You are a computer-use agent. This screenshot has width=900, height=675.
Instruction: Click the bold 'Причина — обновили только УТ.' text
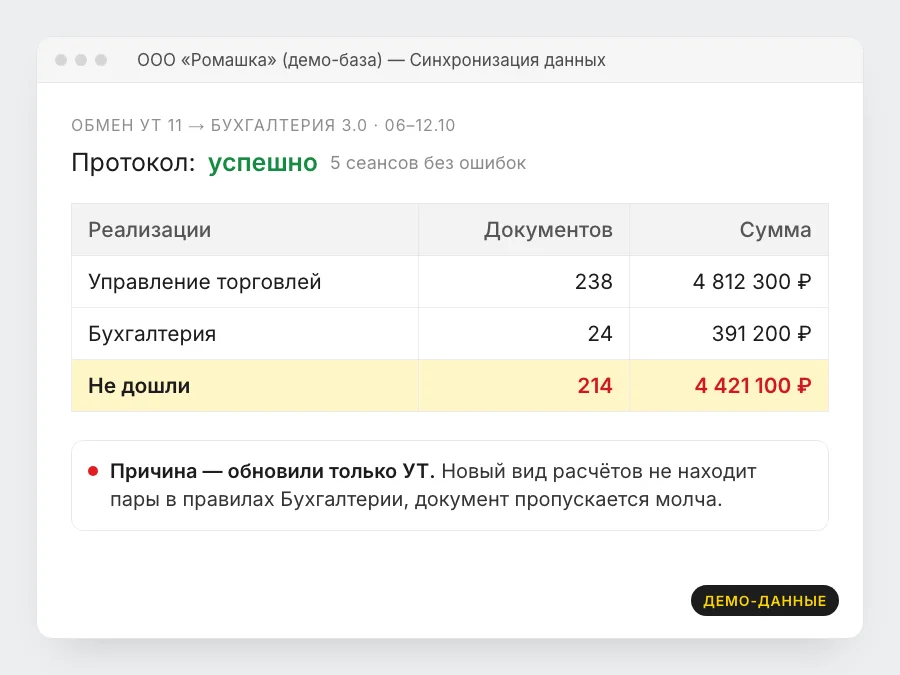(x=273, y=471)
